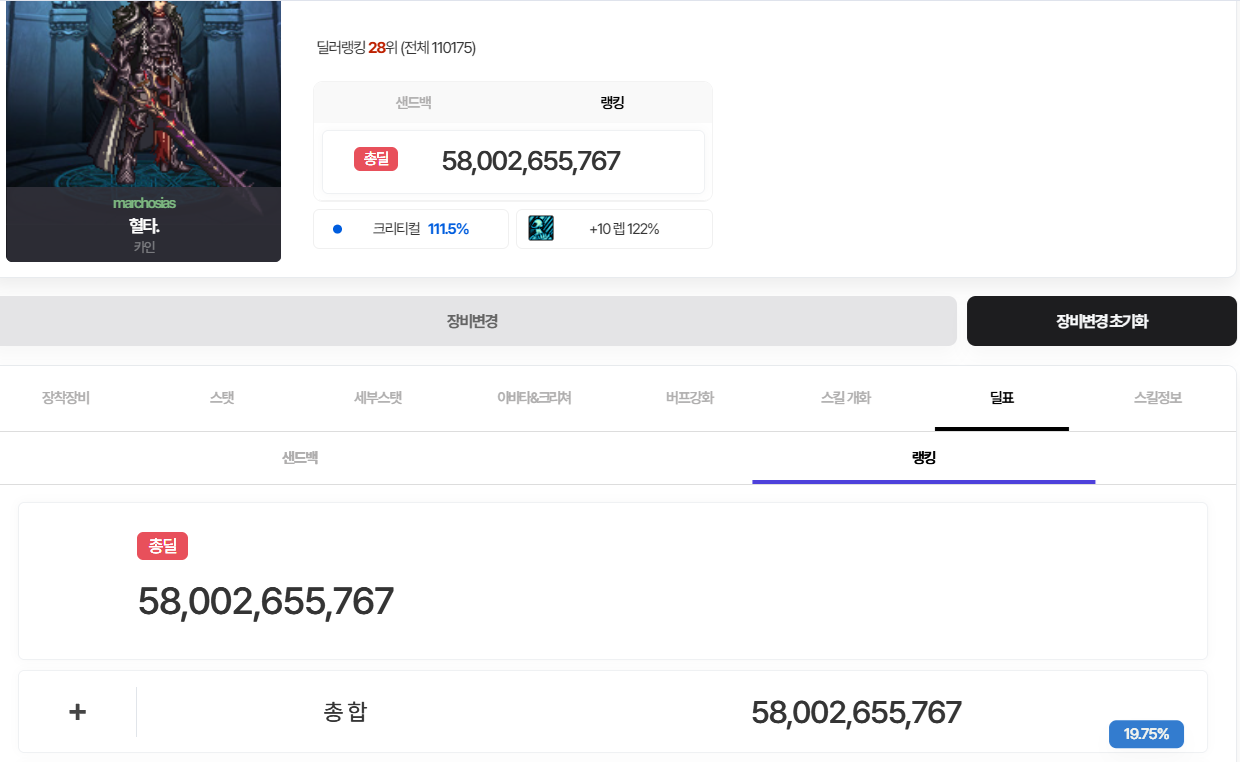
Task: Click the red 총딜 badge in top summary card
Action: 376,159
